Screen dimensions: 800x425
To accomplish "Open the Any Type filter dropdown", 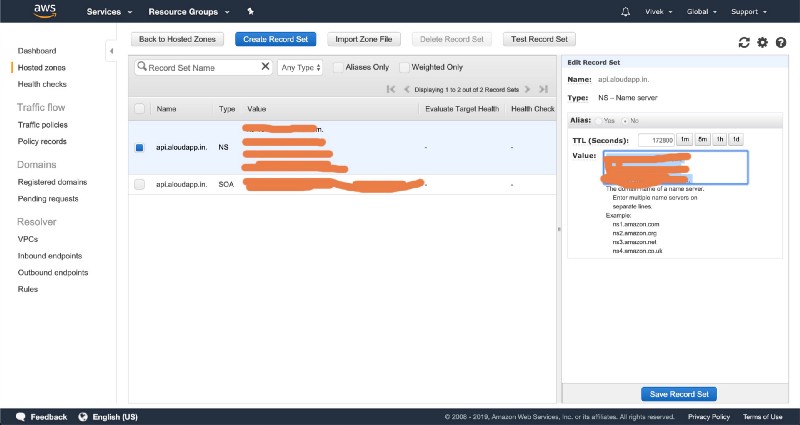I will 300,67.
